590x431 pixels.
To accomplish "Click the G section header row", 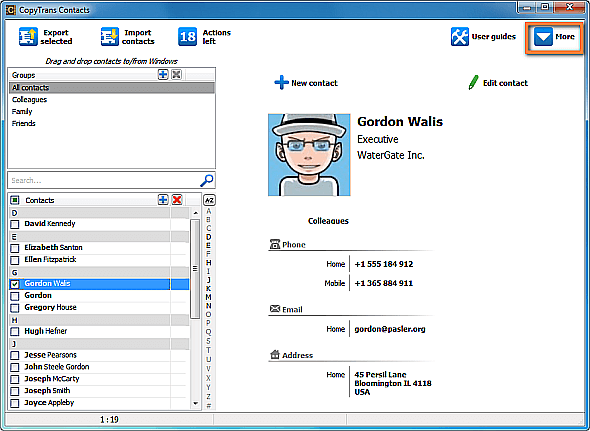I will pos(99,272).
